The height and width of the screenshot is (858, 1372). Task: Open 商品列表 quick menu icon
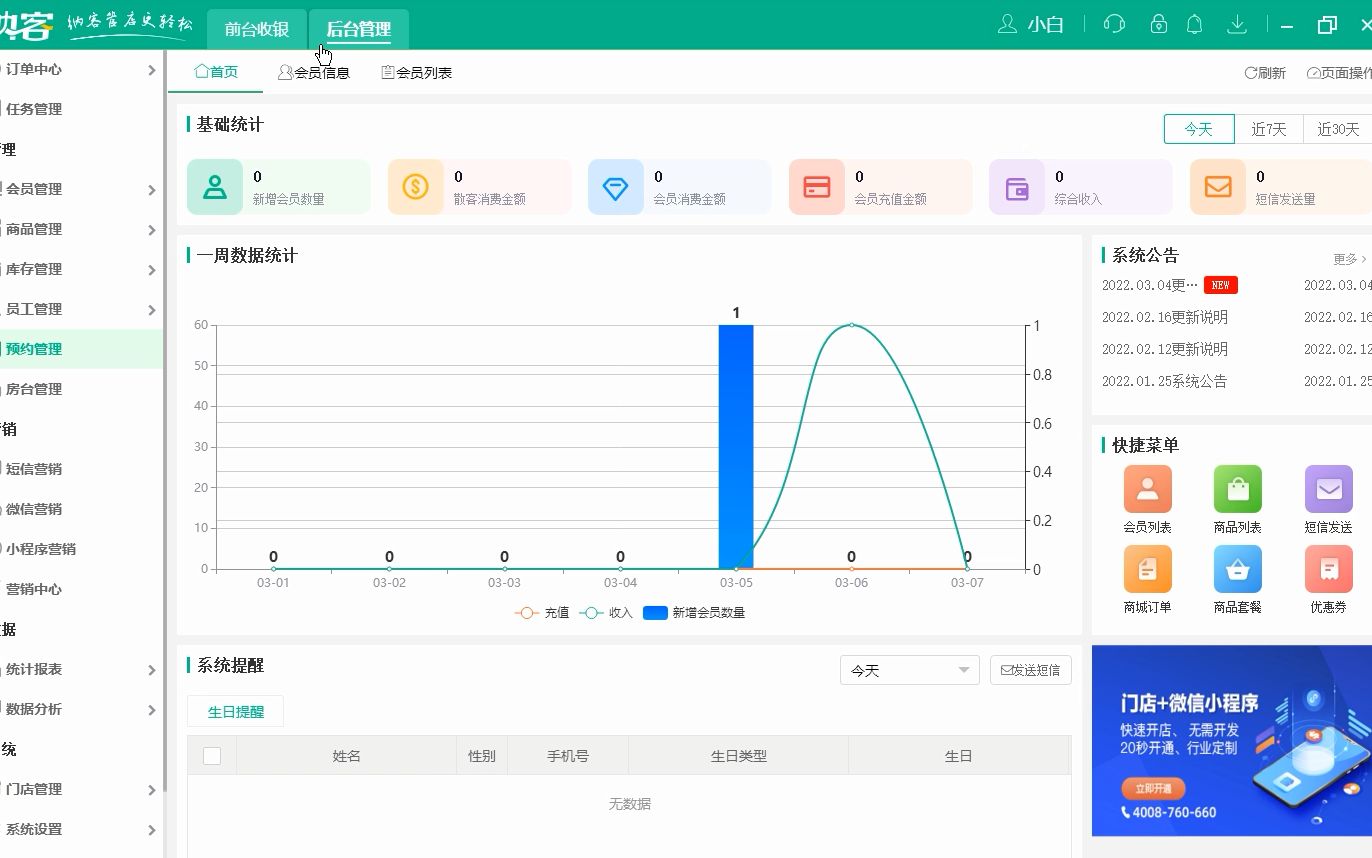point(1238,489)
